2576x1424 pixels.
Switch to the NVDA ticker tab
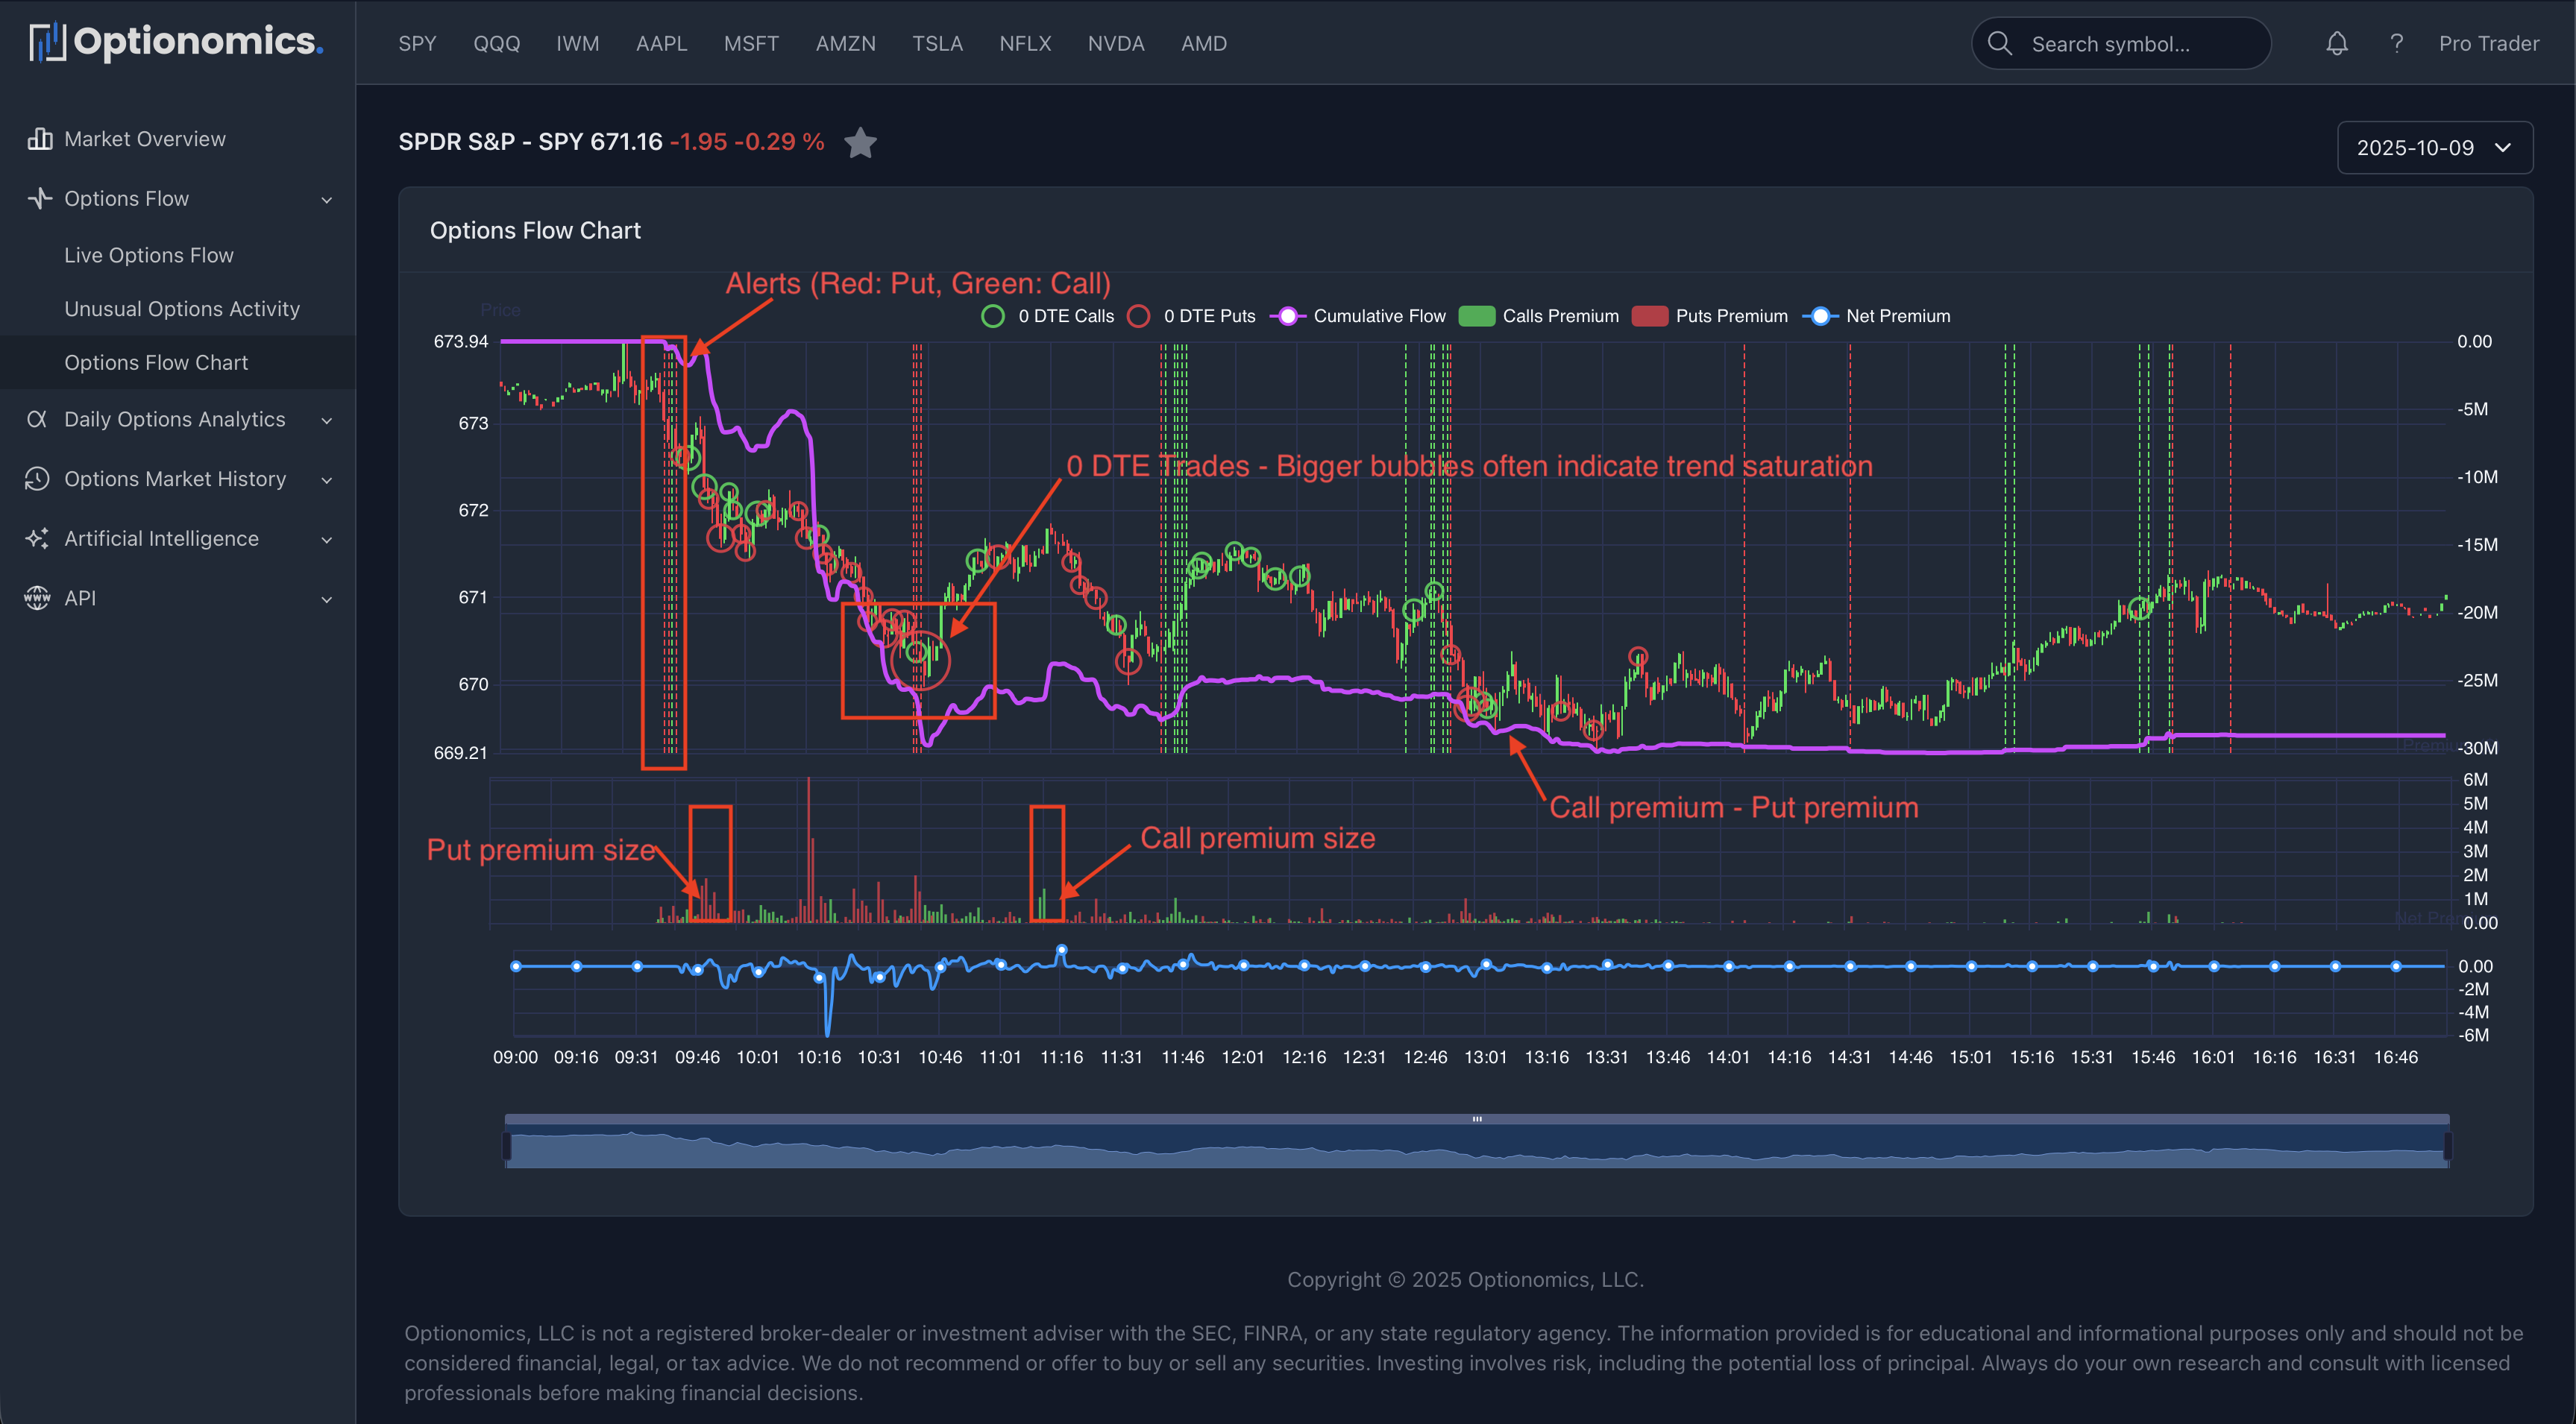[x=1116, y=43]
